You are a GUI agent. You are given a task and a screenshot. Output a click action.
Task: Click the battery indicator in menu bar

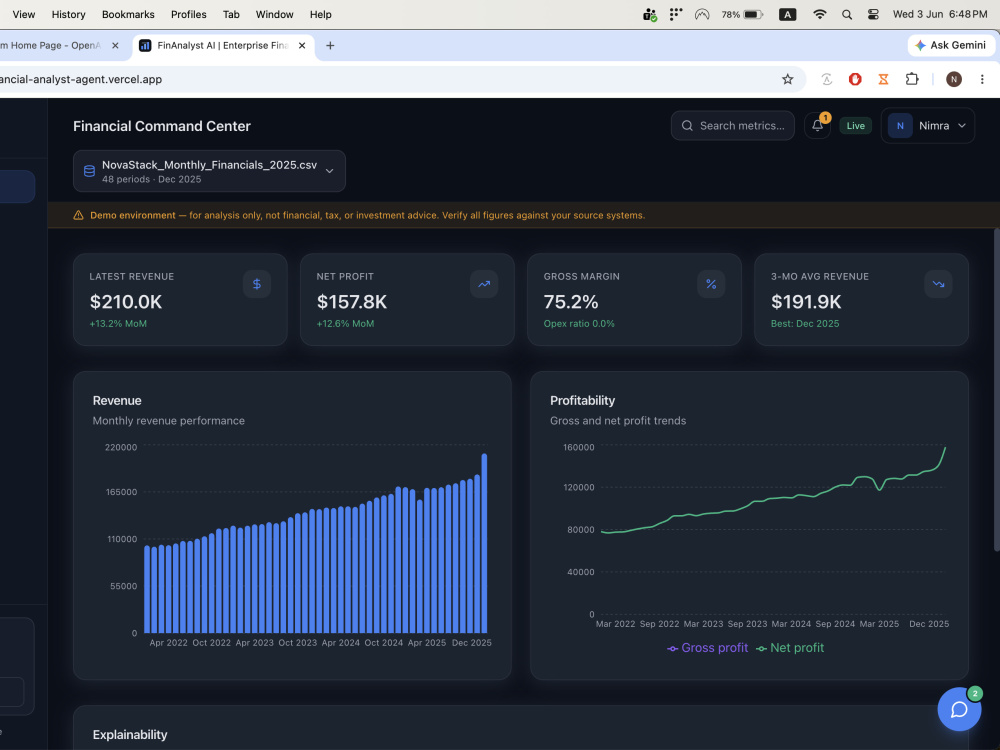(742, 14)
